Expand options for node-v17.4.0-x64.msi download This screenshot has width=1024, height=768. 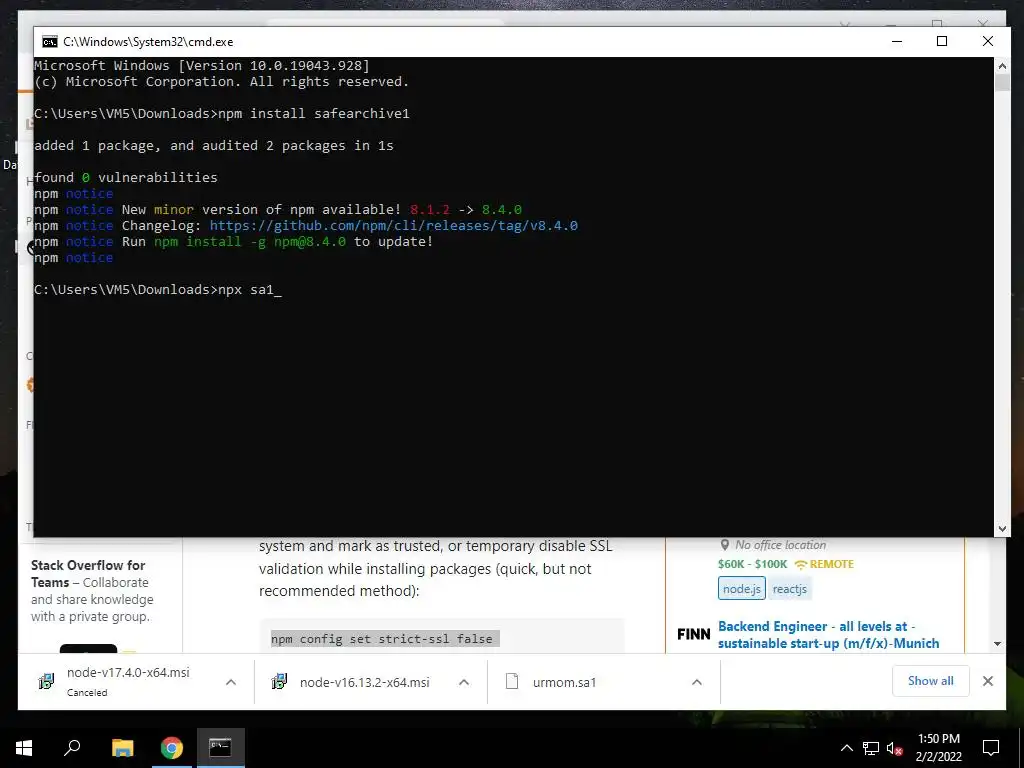click(x=231, y=682)
